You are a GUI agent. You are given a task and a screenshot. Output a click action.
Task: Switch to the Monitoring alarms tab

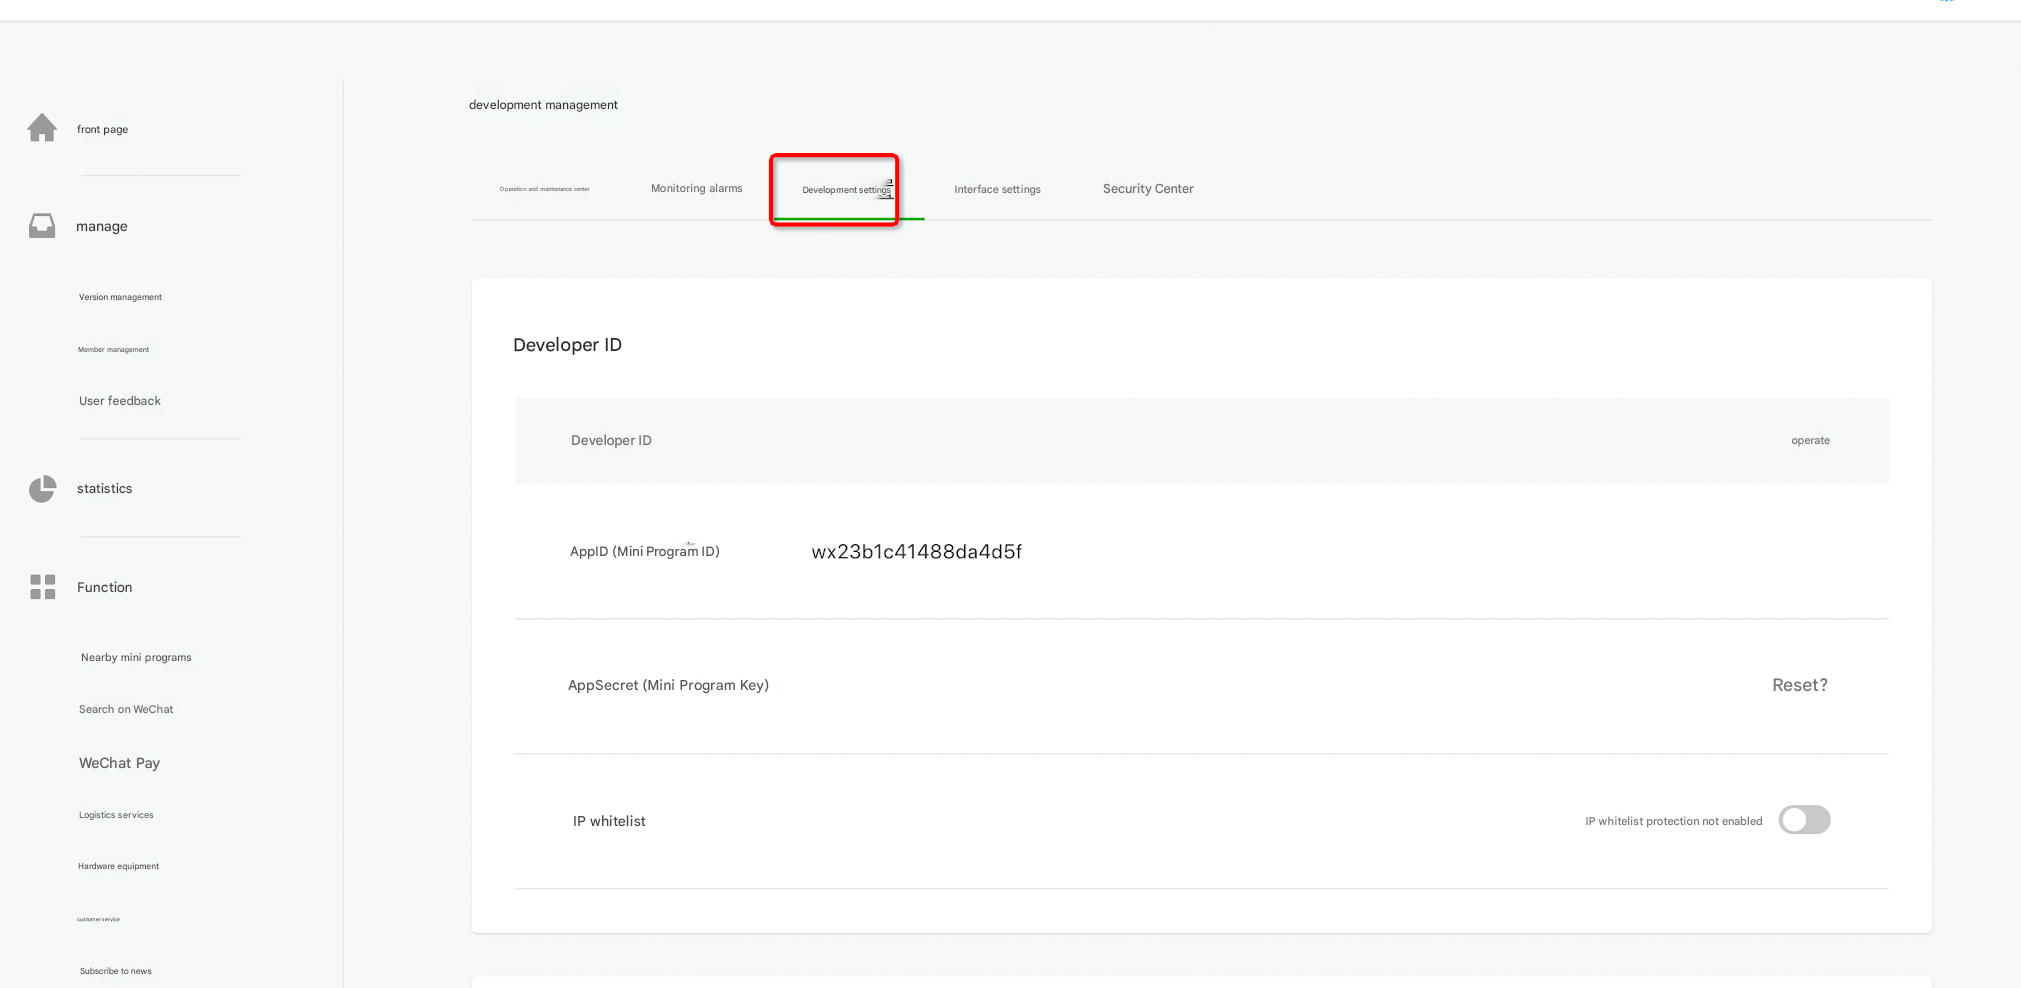pyautogui.click(x=697, y=188)
